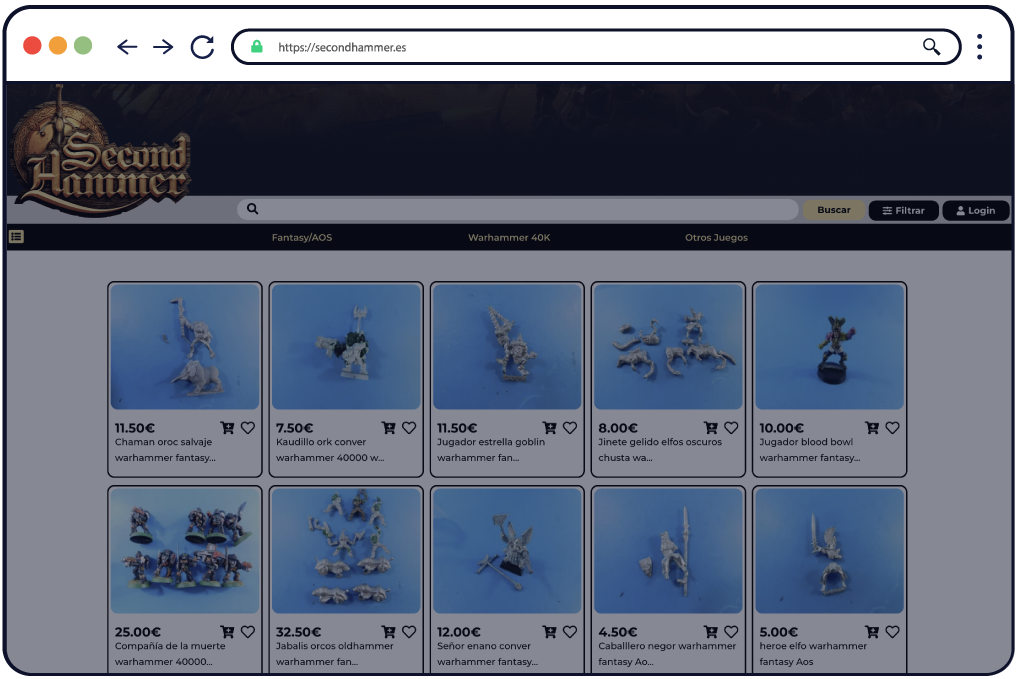
Task: Open Jugador estrella goblin product image
Action: [x=507, y=346]
